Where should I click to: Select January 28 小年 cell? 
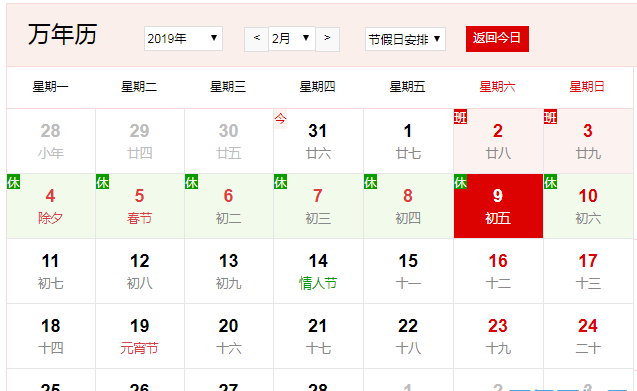click(51, 141)
